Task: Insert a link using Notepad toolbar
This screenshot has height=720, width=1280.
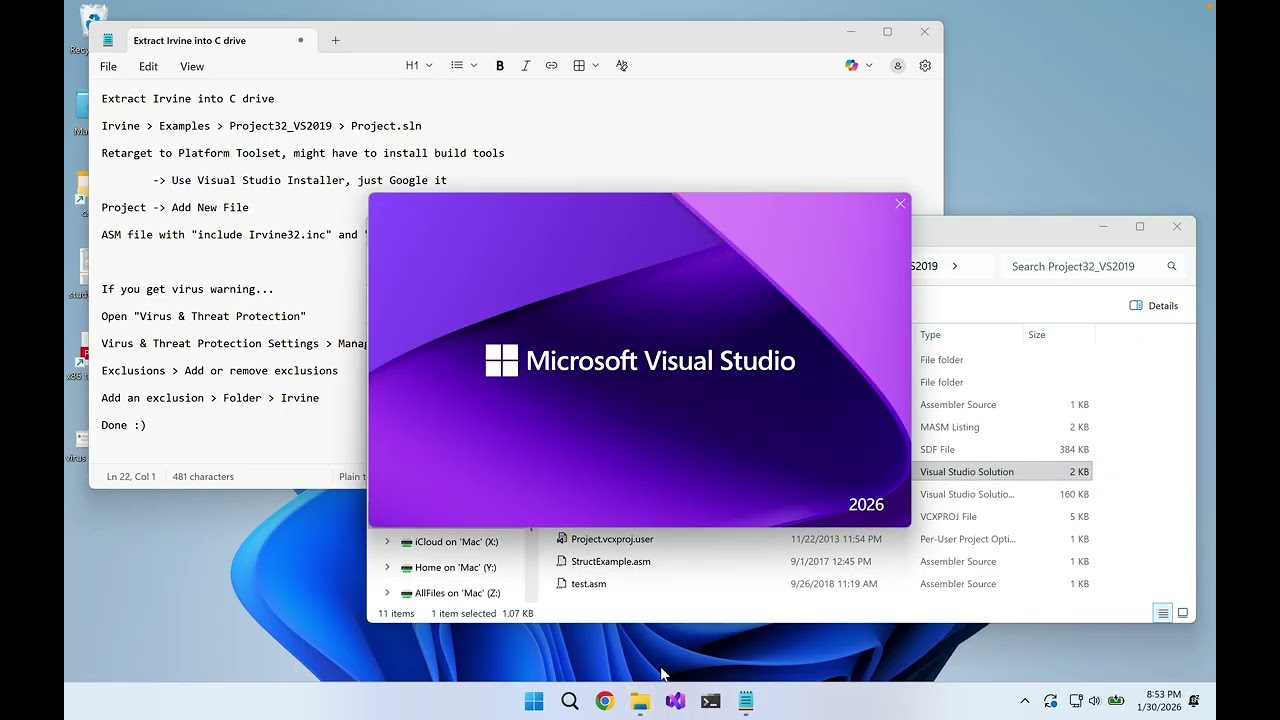Action: 551,66
